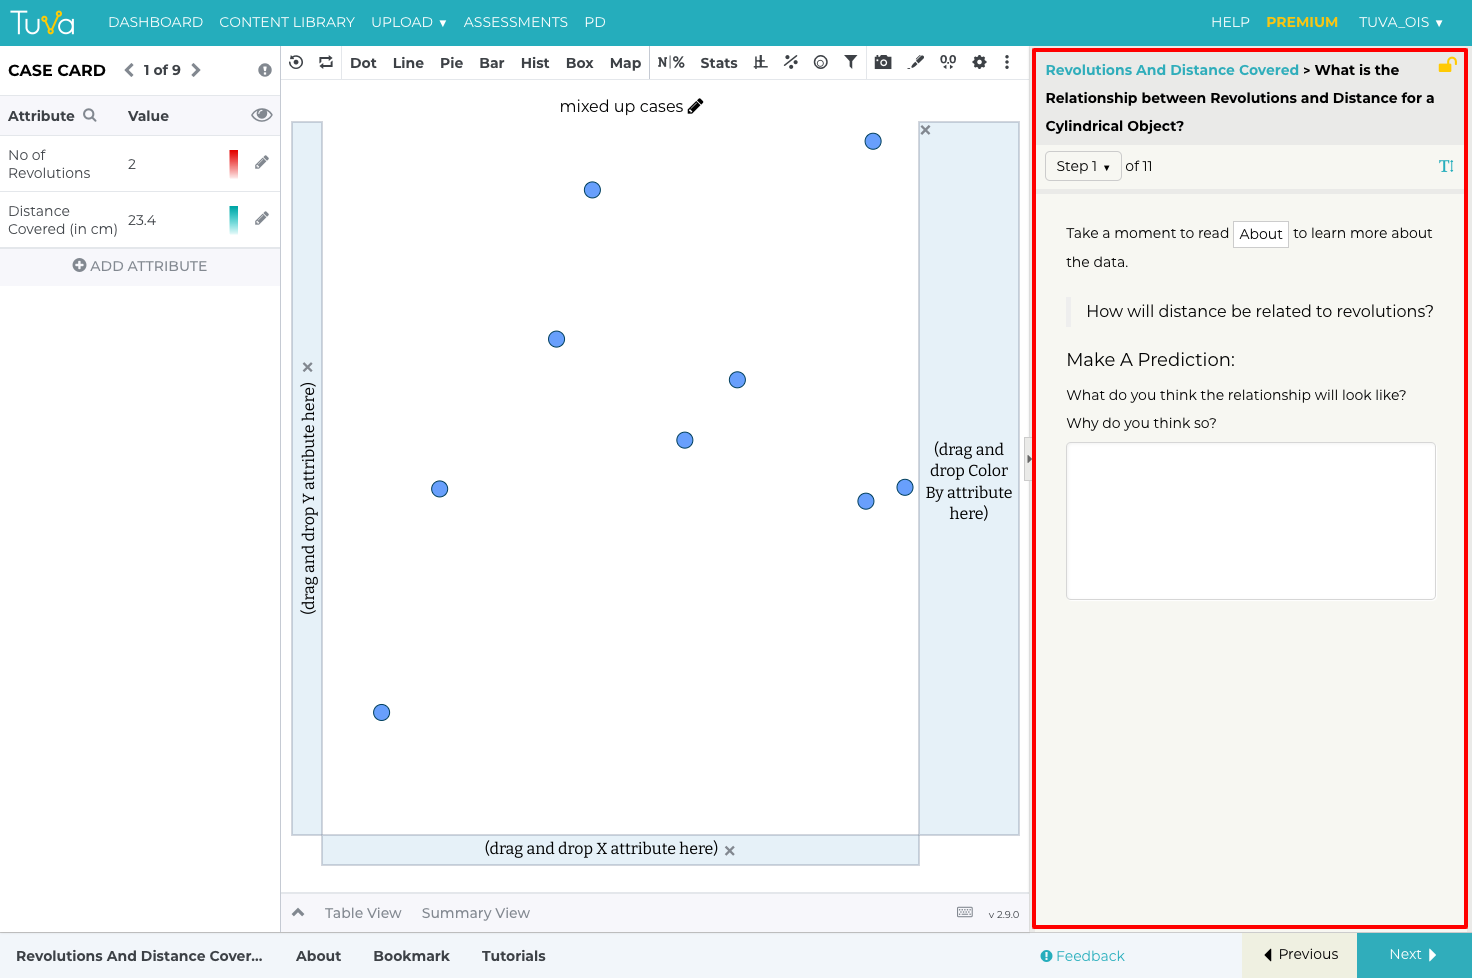Remove the Y axis attribute (x)
Image resolution: width=1472 pixels, height=978 pixels.
[308, 367]
